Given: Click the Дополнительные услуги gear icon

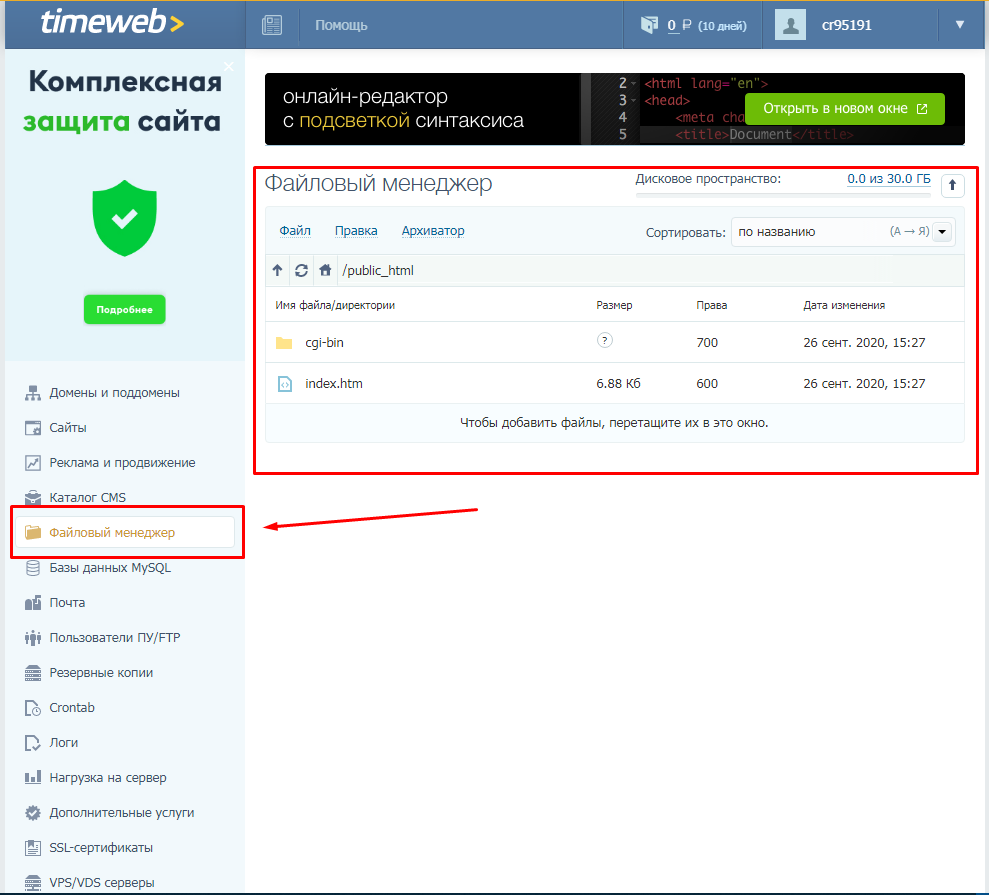Looking at the screenshot, I should point(33,813).
